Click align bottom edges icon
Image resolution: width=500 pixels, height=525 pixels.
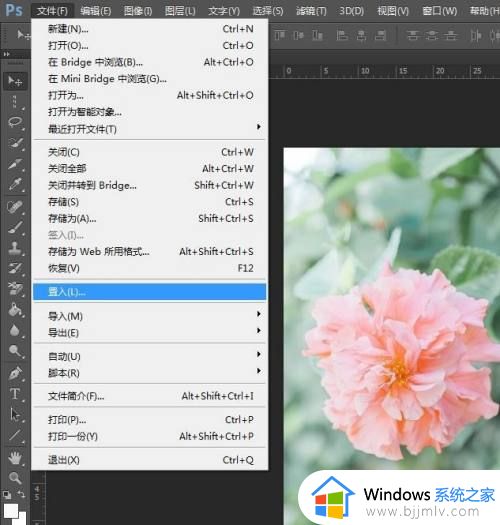point(317,35)
